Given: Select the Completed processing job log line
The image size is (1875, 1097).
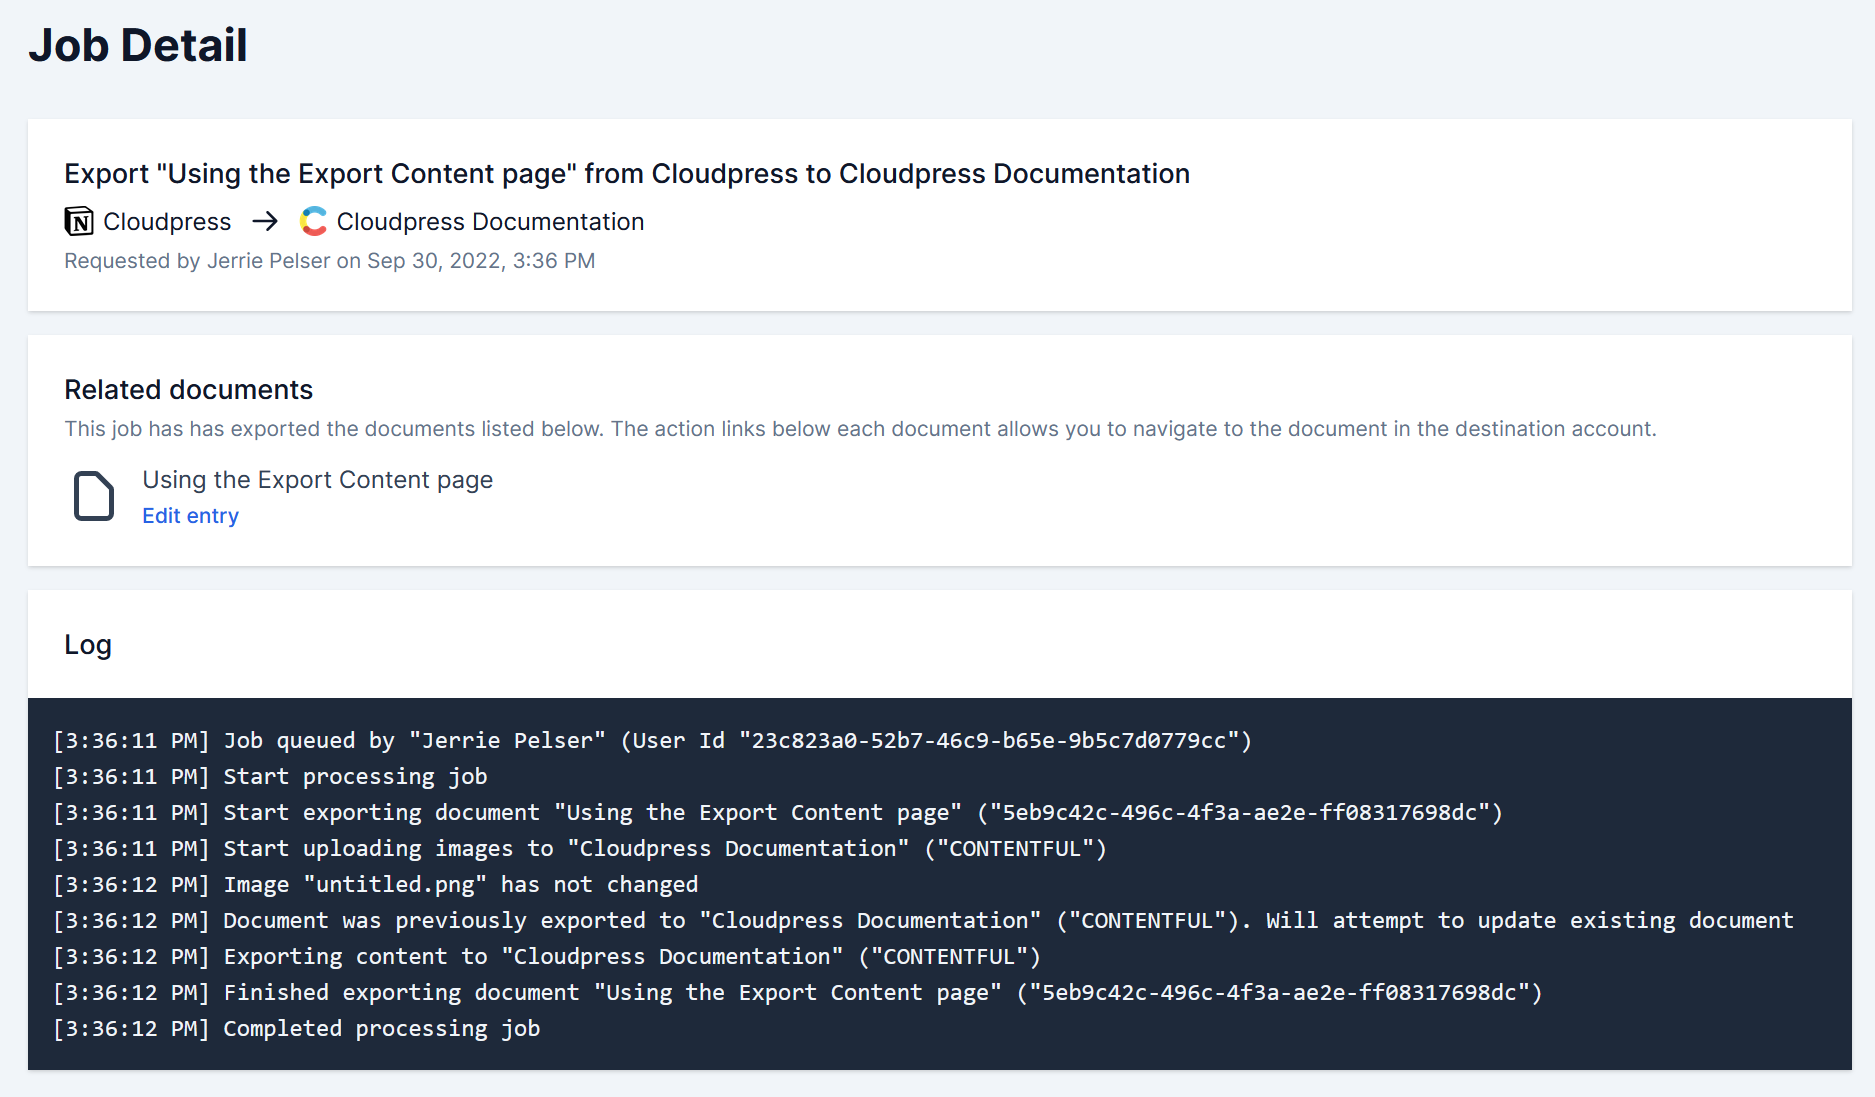Looking at the screenshot, I should pos(297,1029).
